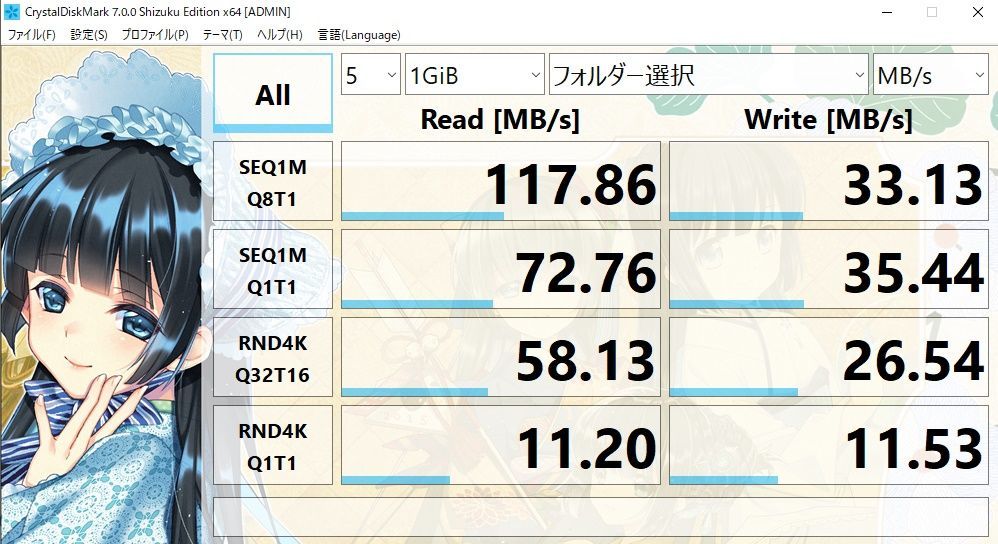Open the MB/s unit dropdown
The width and height of the screenshot is (998, 544).
coord(931,74)
